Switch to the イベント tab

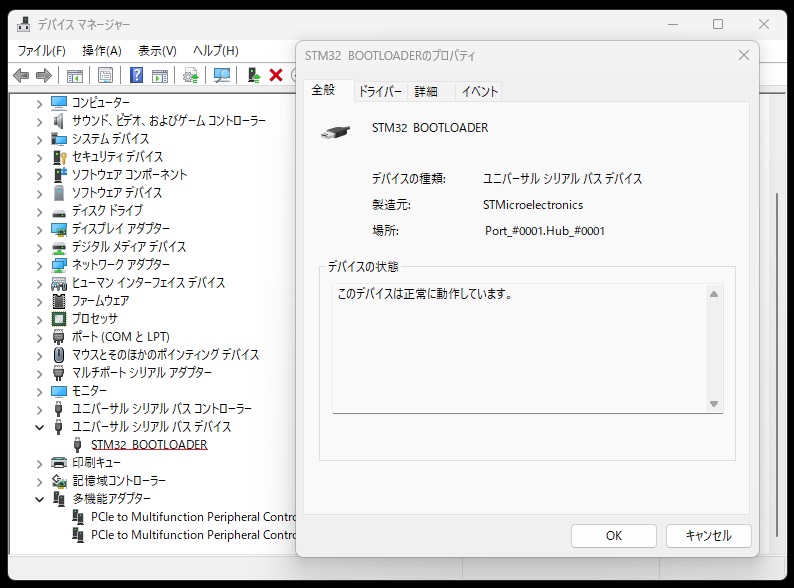(480, 92)
